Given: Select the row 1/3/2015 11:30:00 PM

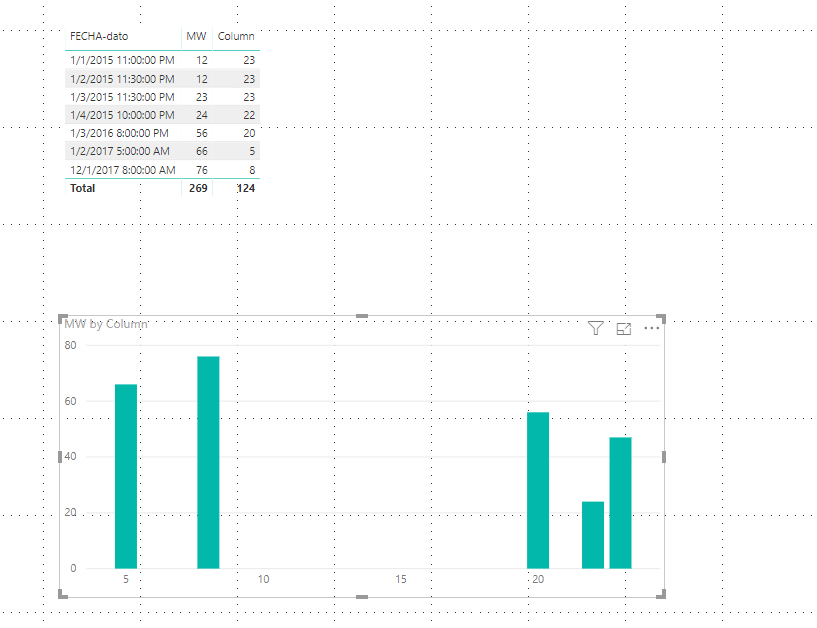Looking at the screenshot, I should (x=162, y=97).
